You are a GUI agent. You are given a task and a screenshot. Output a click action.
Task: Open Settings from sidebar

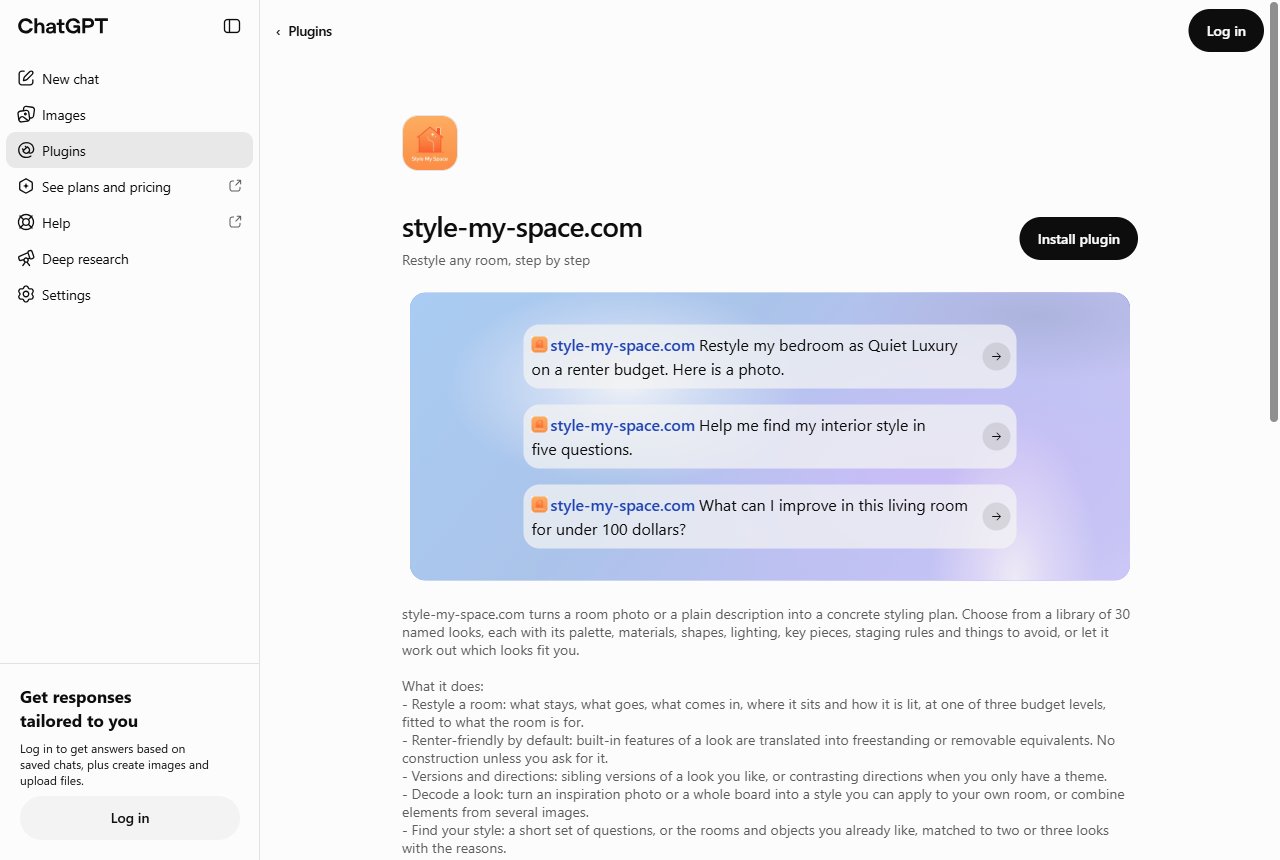129,294
